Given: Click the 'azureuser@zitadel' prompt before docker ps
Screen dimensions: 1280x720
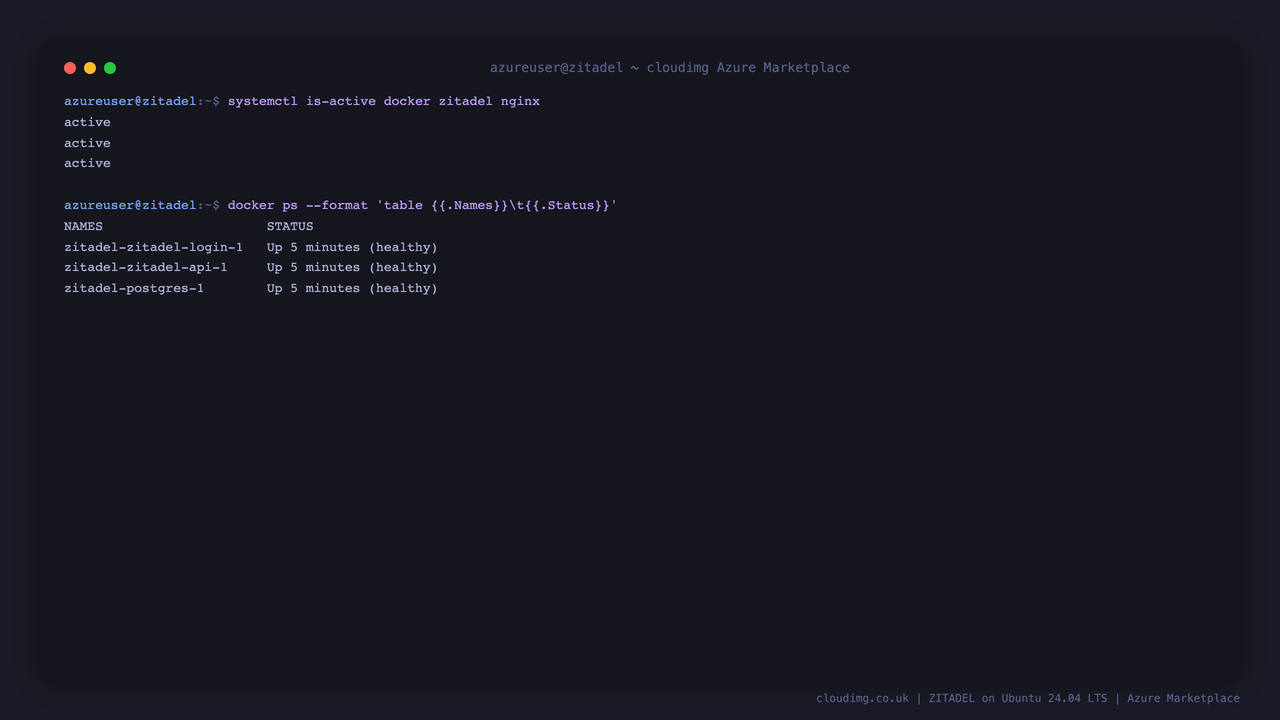Looking at the screenshot, I should click(x=130, y=205).
